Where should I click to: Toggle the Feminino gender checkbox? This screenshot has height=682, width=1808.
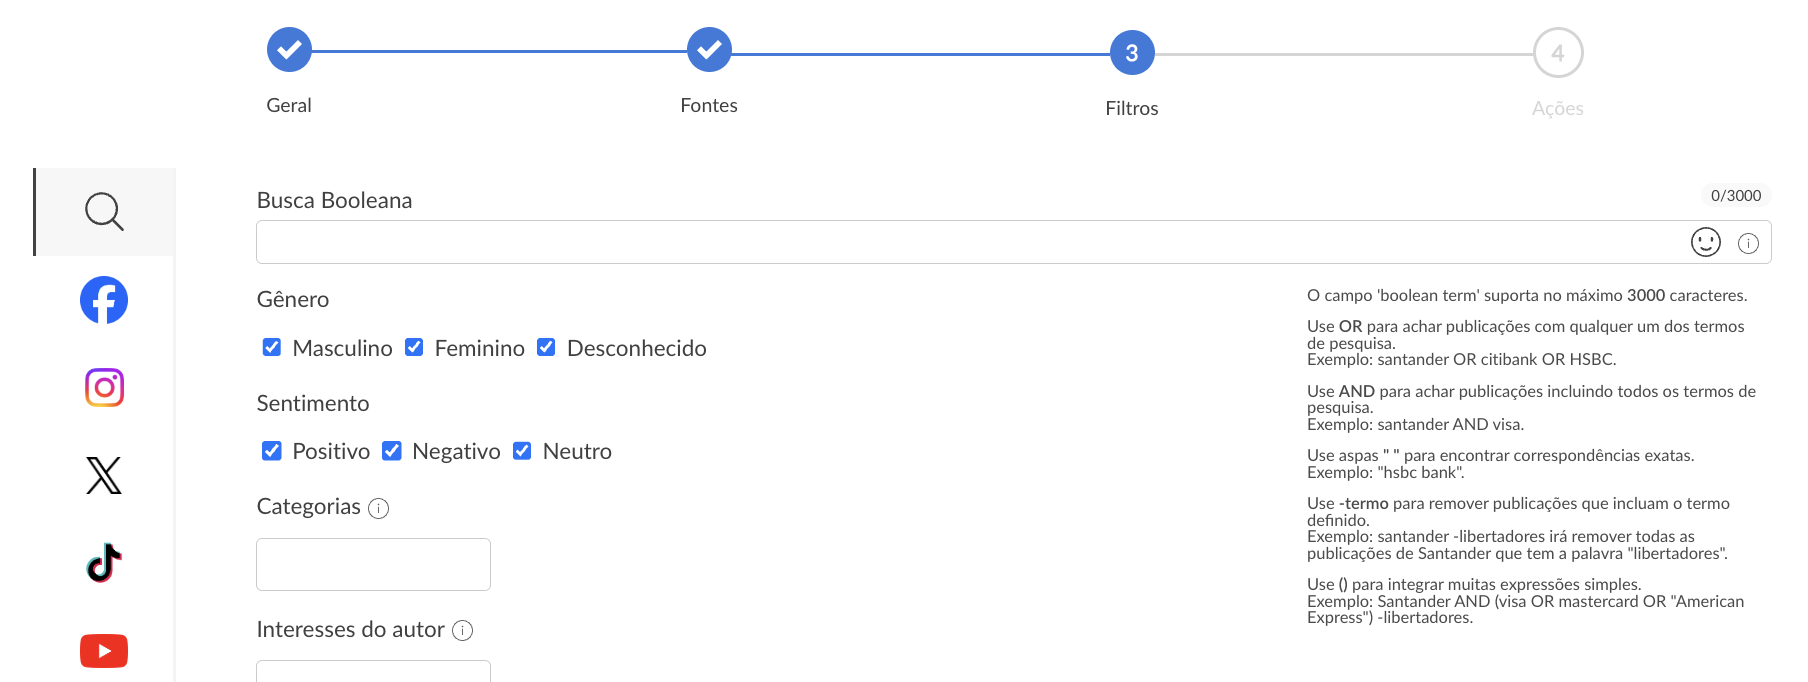coord(414,347)
